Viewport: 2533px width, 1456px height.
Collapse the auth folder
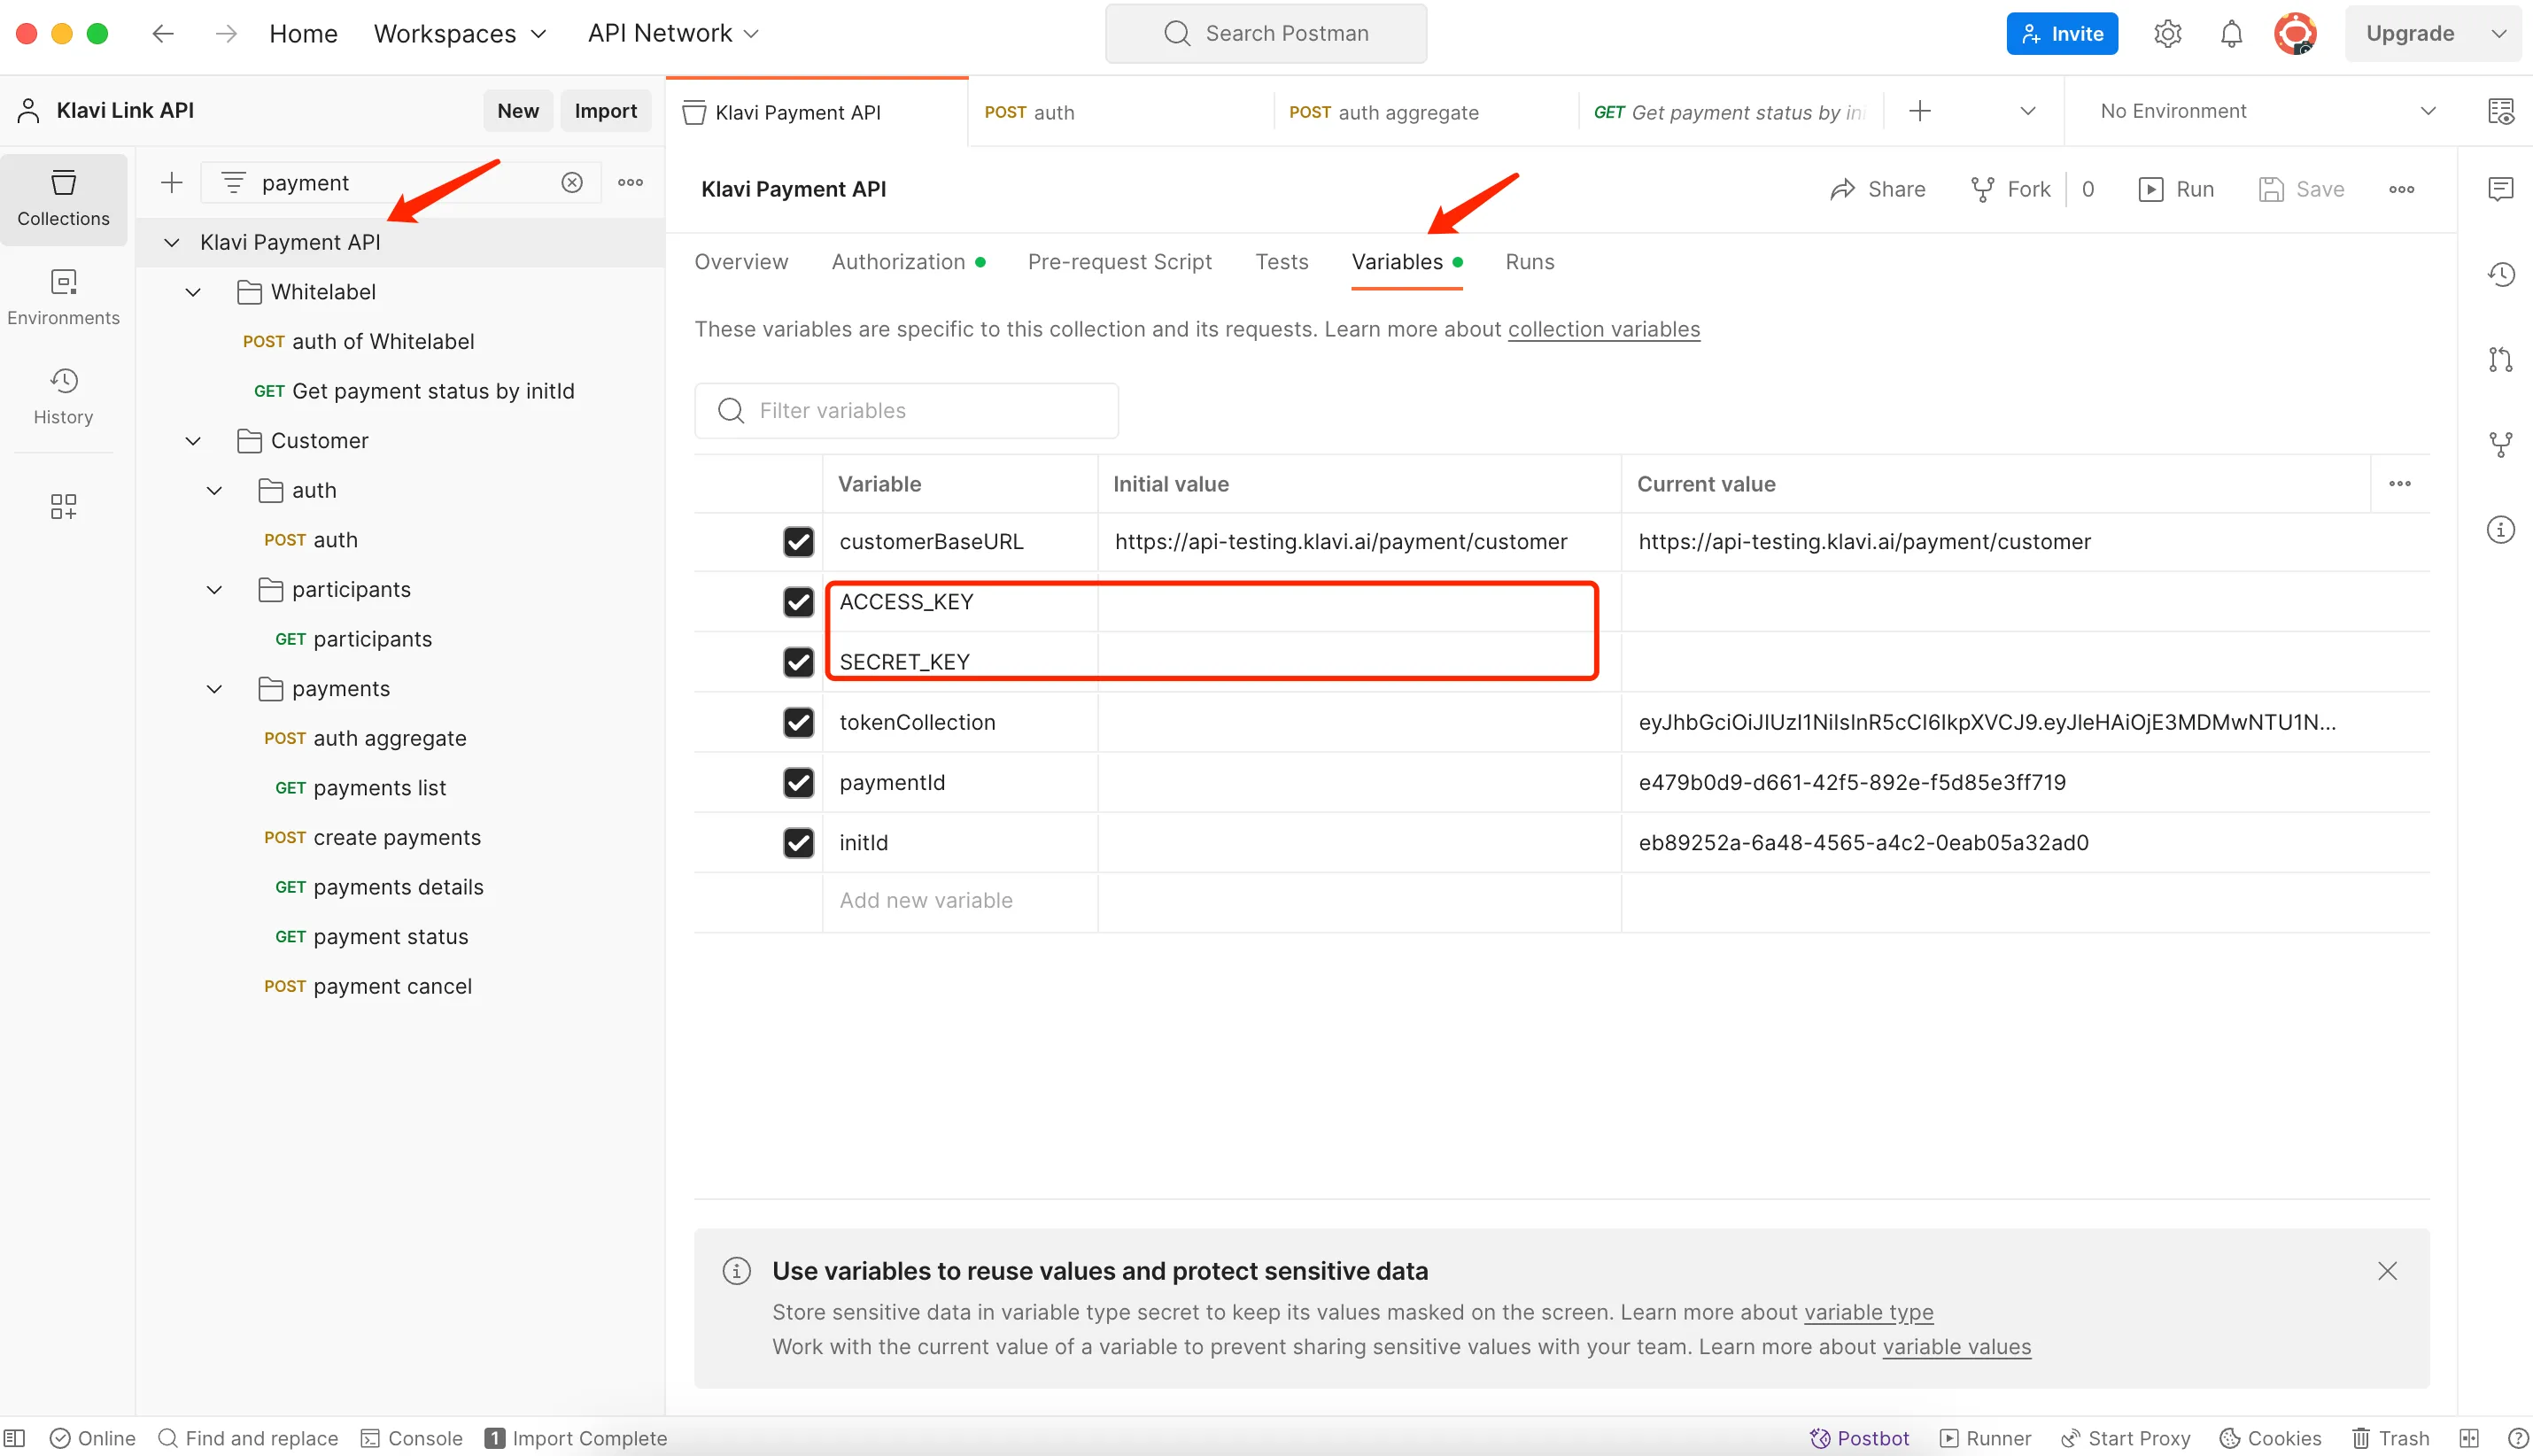point(214,490)
